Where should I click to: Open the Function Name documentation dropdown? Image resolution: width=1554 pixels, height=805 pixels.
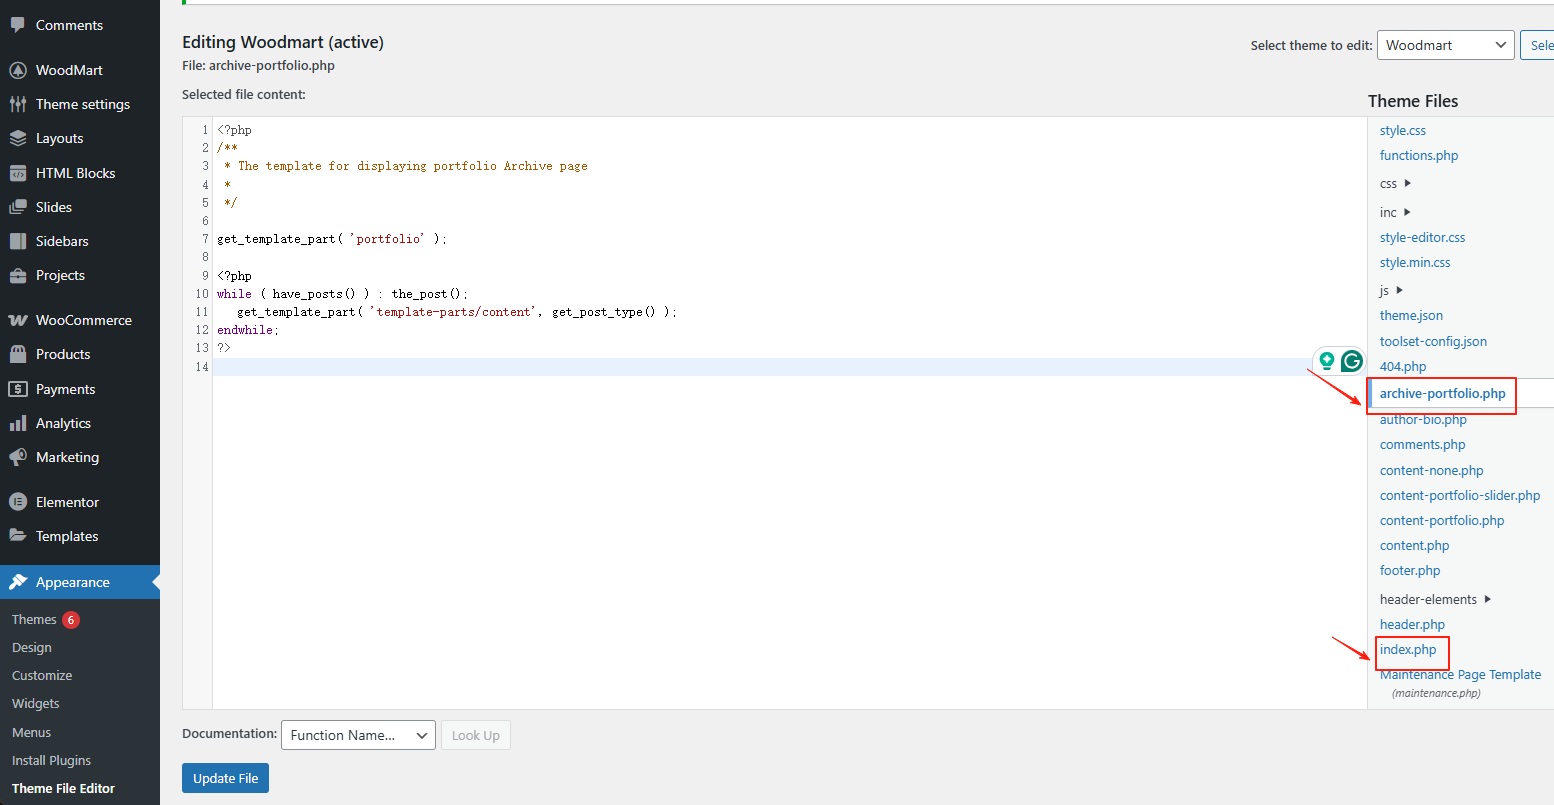(358, 735)
